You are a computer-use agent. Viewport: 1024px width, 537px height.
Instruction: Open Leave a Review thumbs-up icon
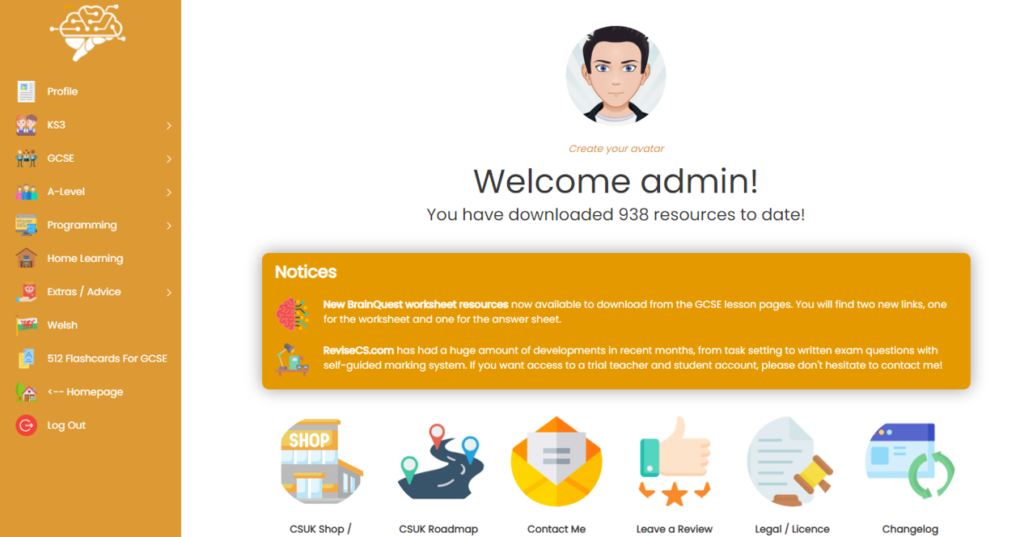[674, 461]
